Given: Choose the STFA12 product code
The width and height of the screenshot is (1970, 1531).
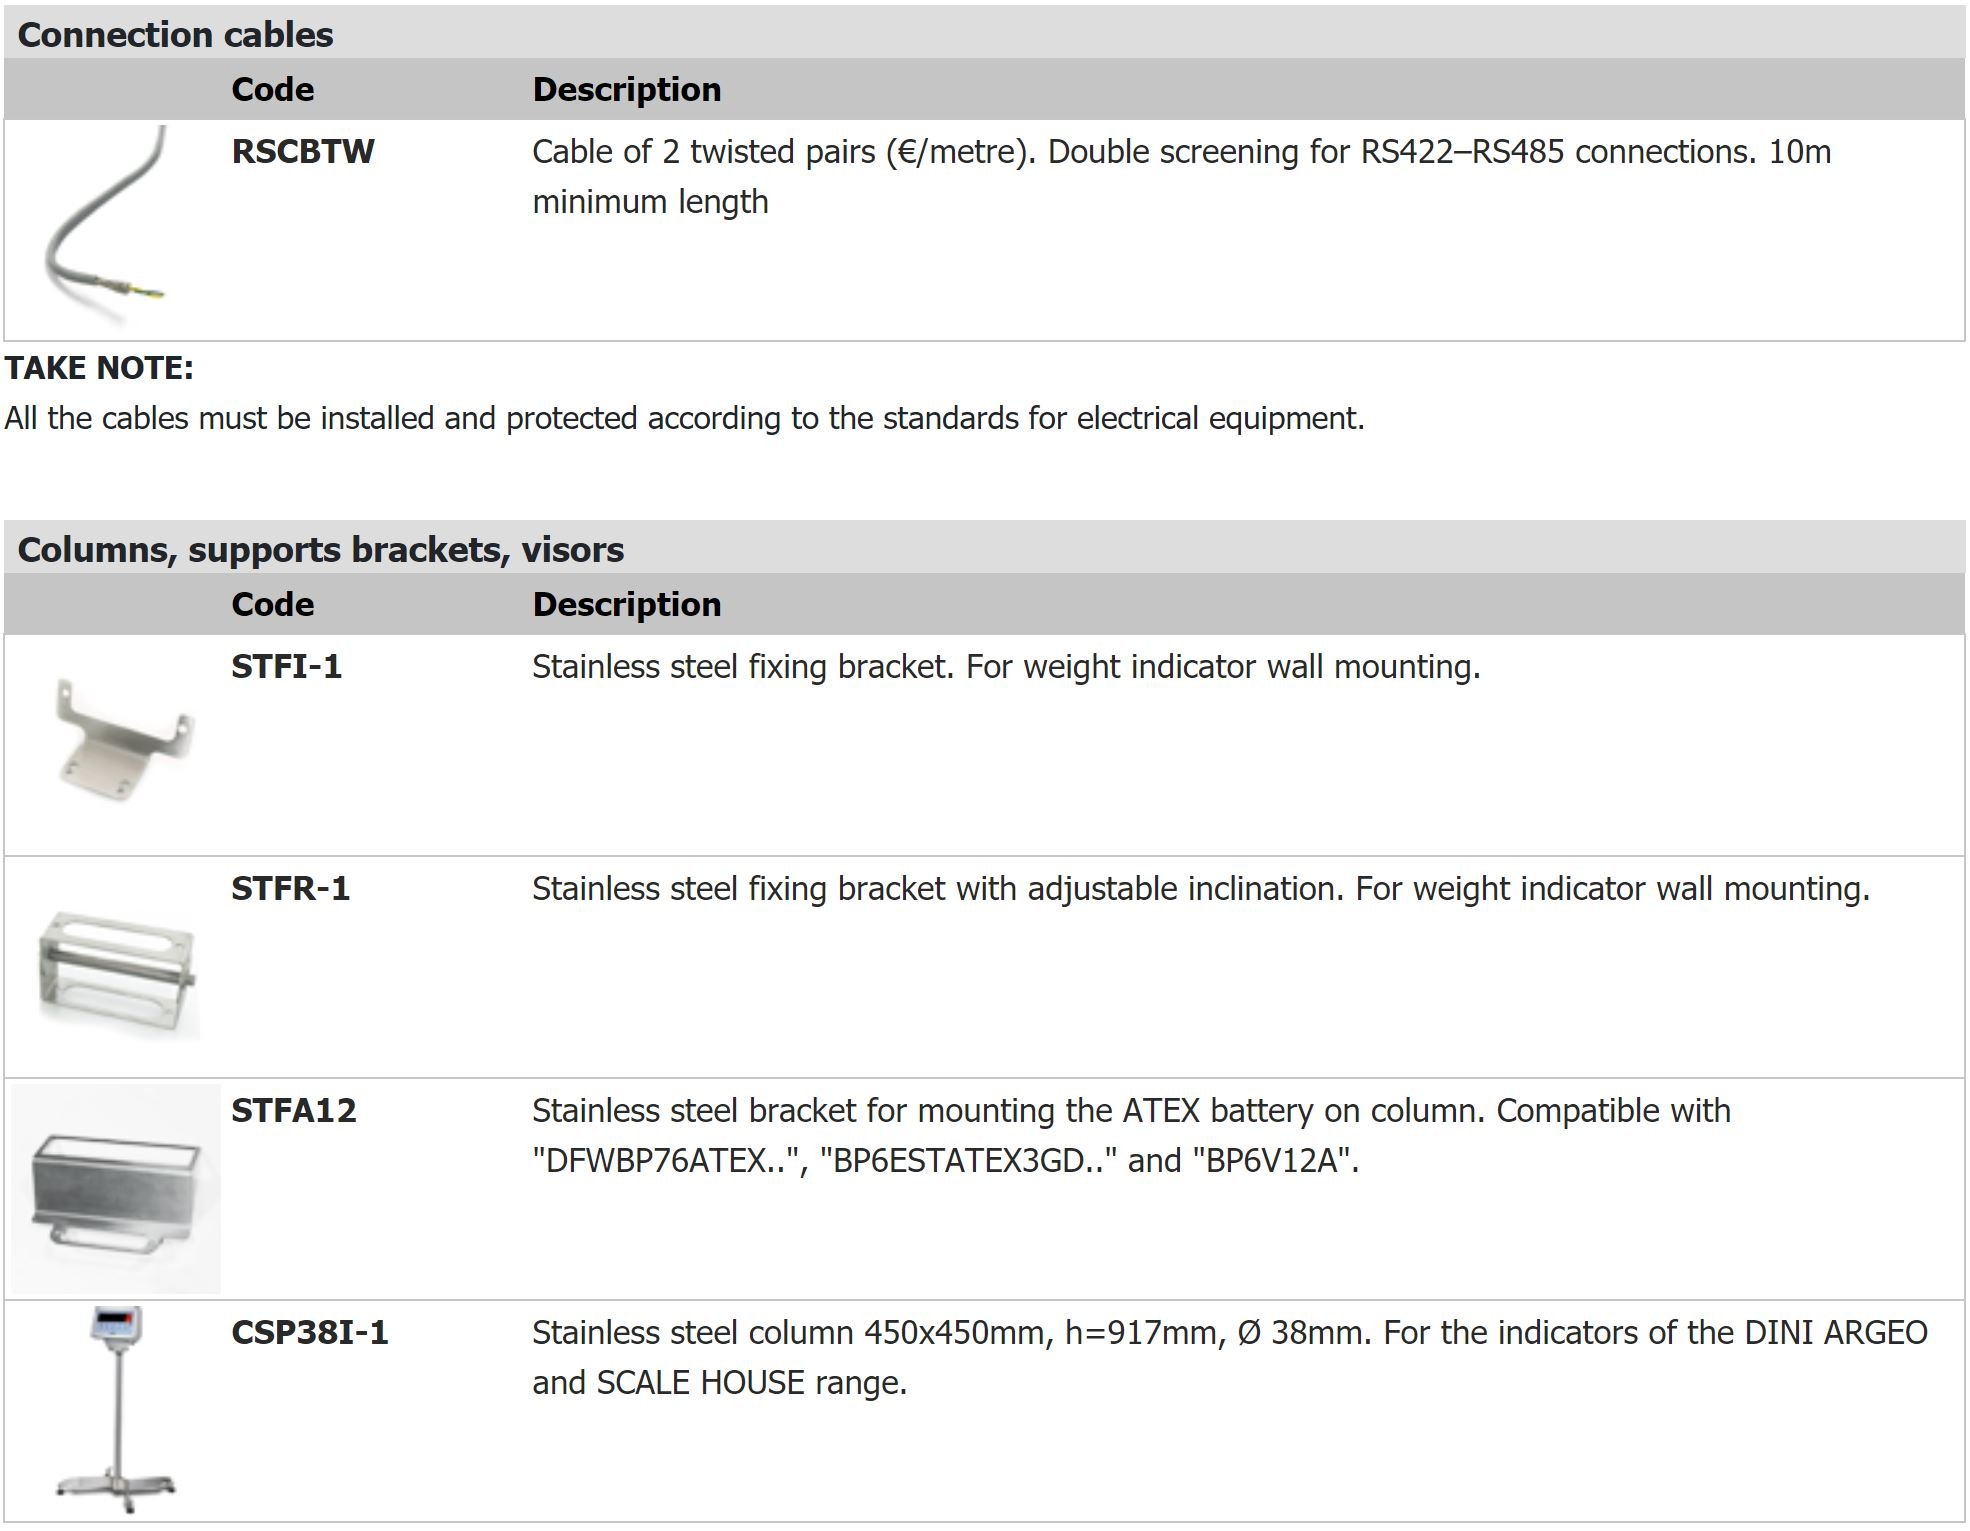Looking at the screenshot, I should pyautogui.click(x=294, y=1111).
